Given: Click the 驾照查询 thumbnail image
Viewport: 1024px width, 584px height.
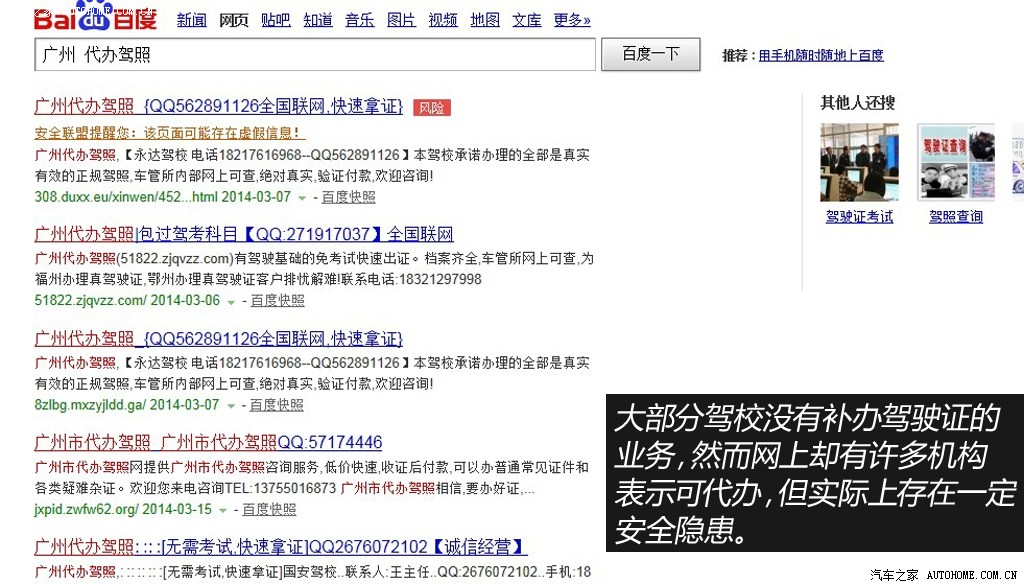Looking at the screenshot, I should pos(956,162).
